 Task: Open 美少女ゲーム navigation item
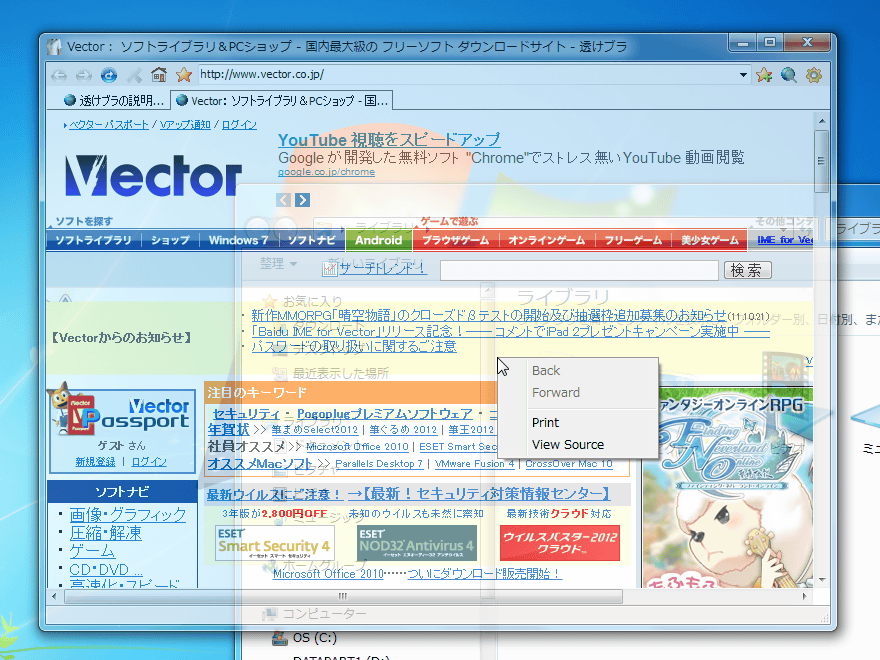click(x=710, y=240)
